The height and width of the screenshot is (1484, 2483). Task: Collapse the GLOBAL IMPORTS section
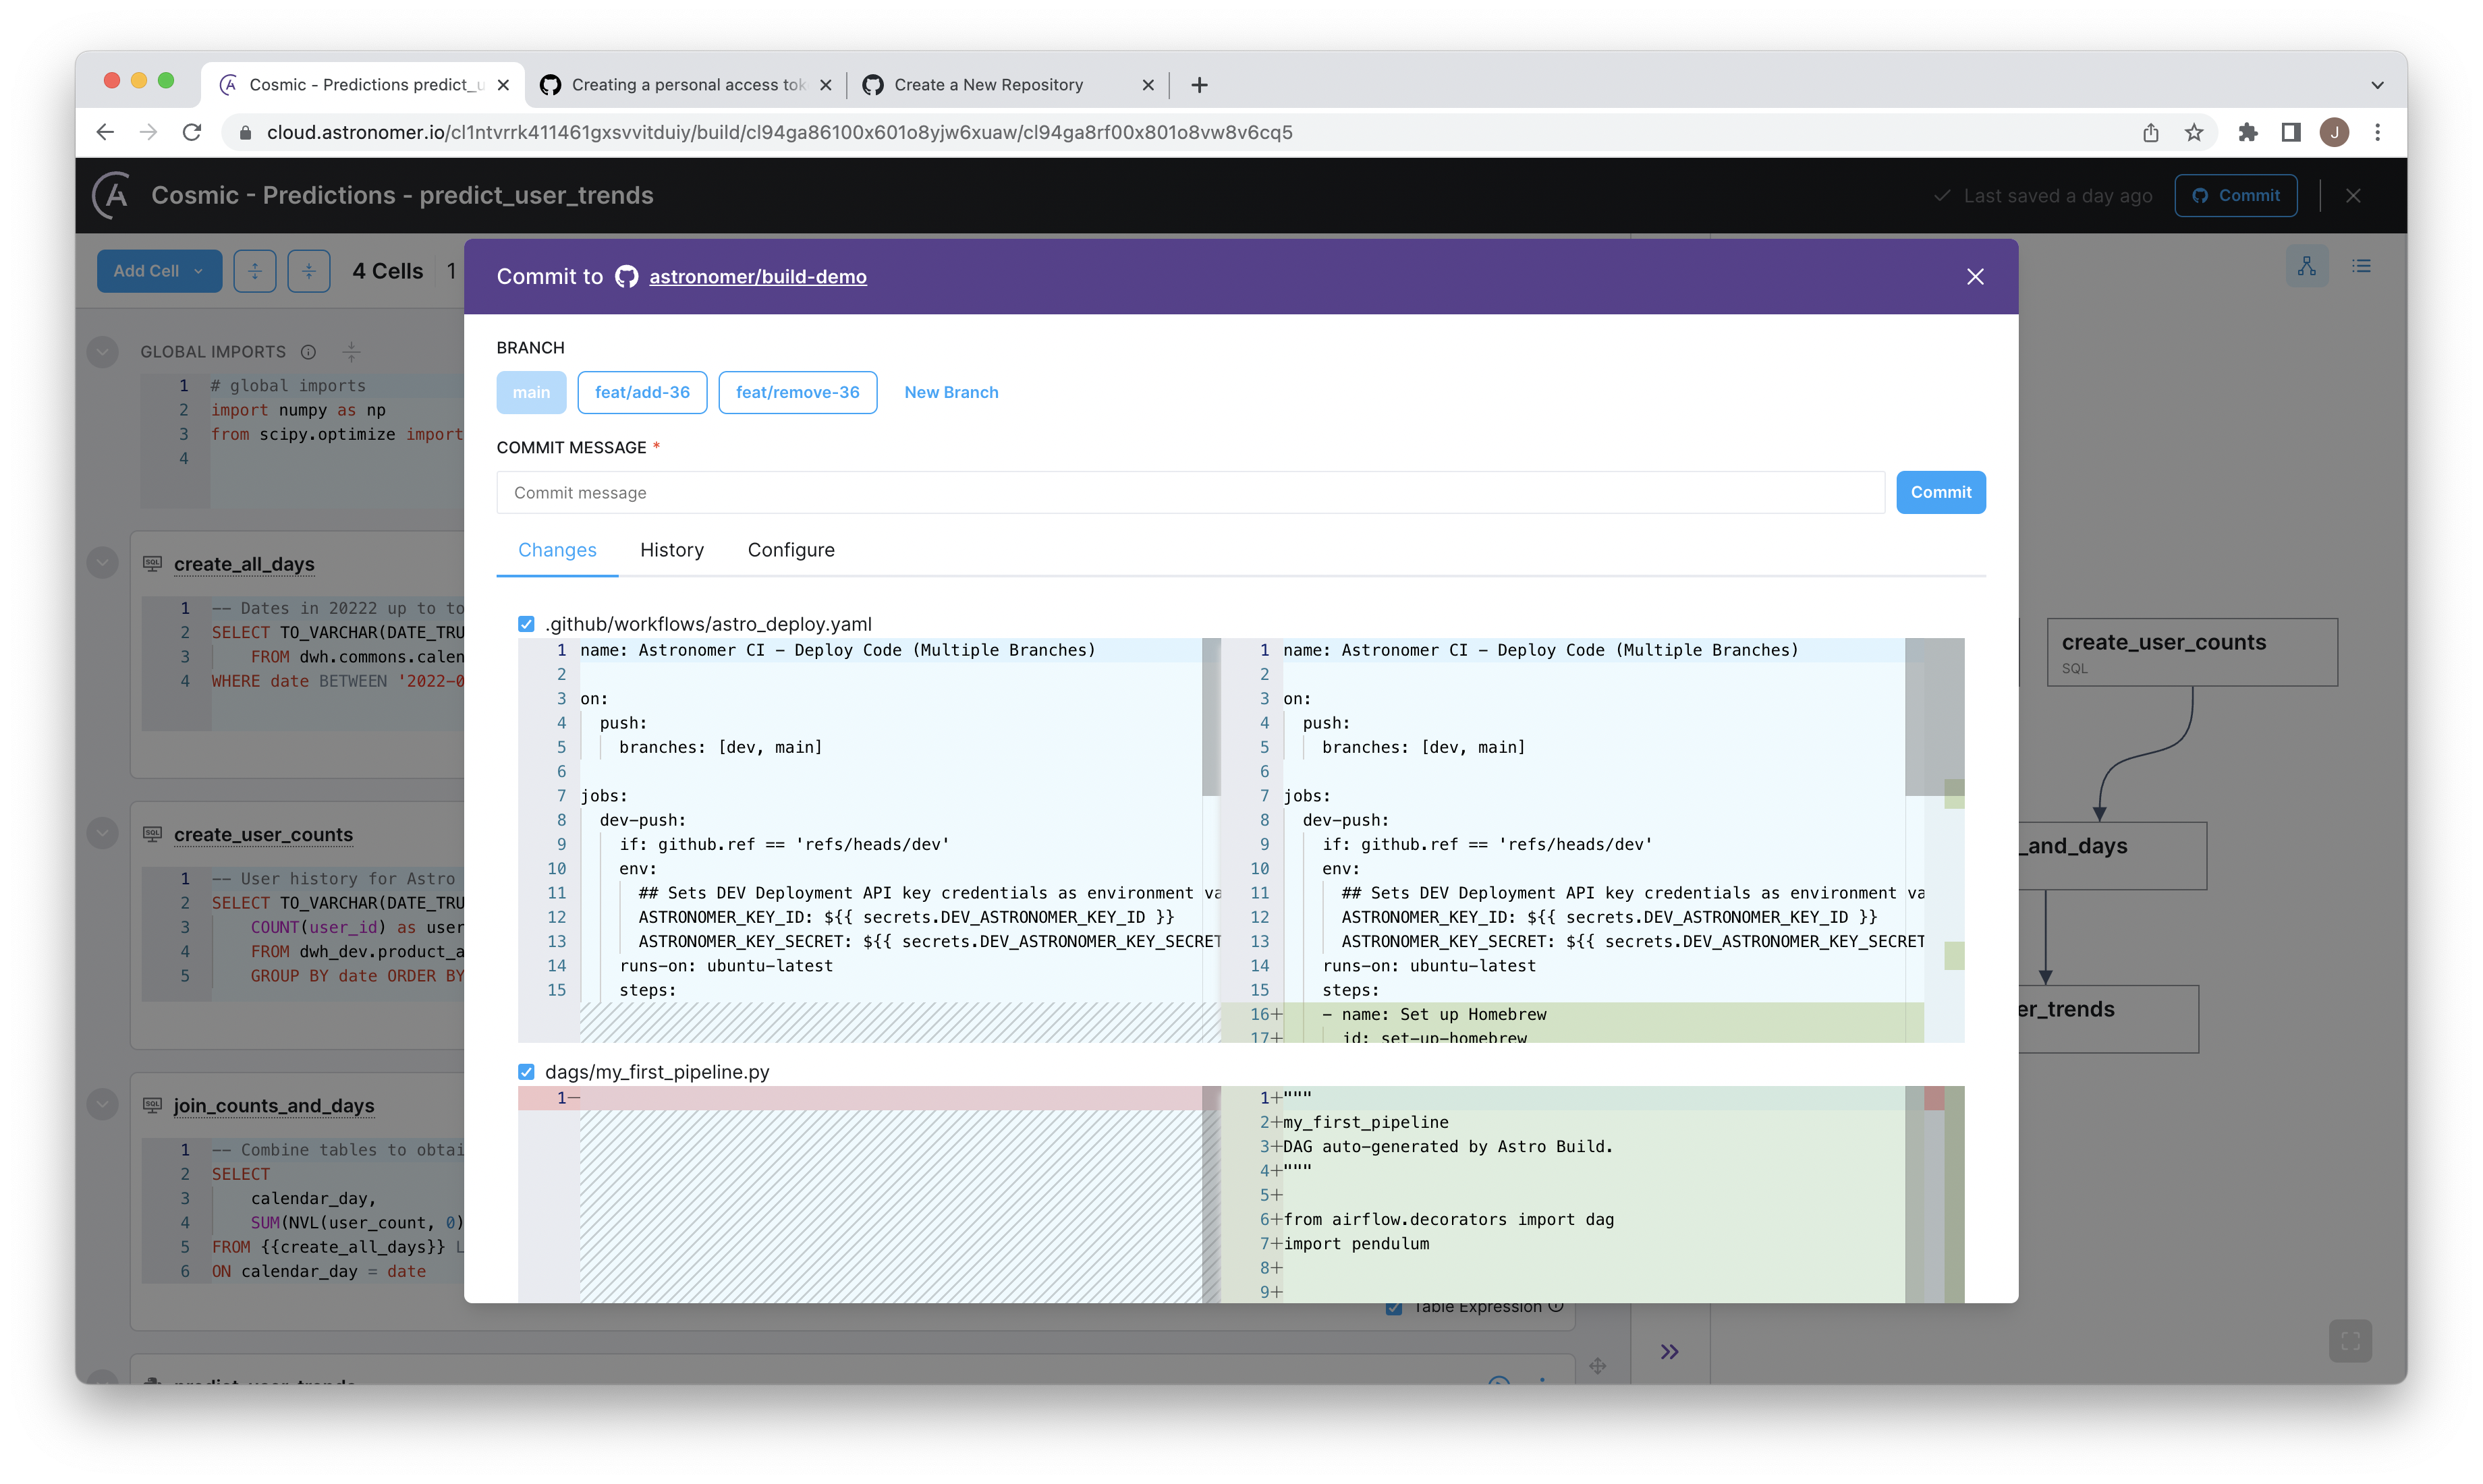102,352
